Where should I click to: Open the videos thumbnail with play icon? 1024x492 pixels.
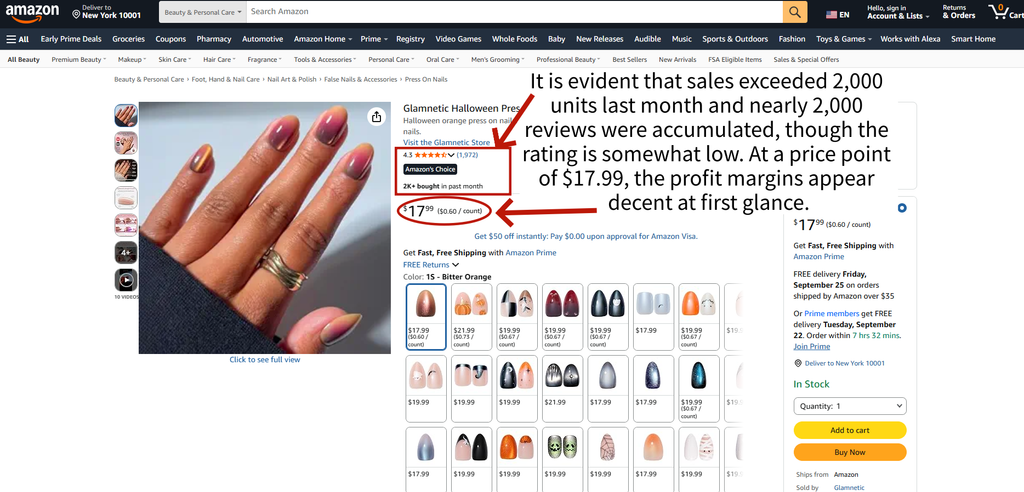(126, 280)
